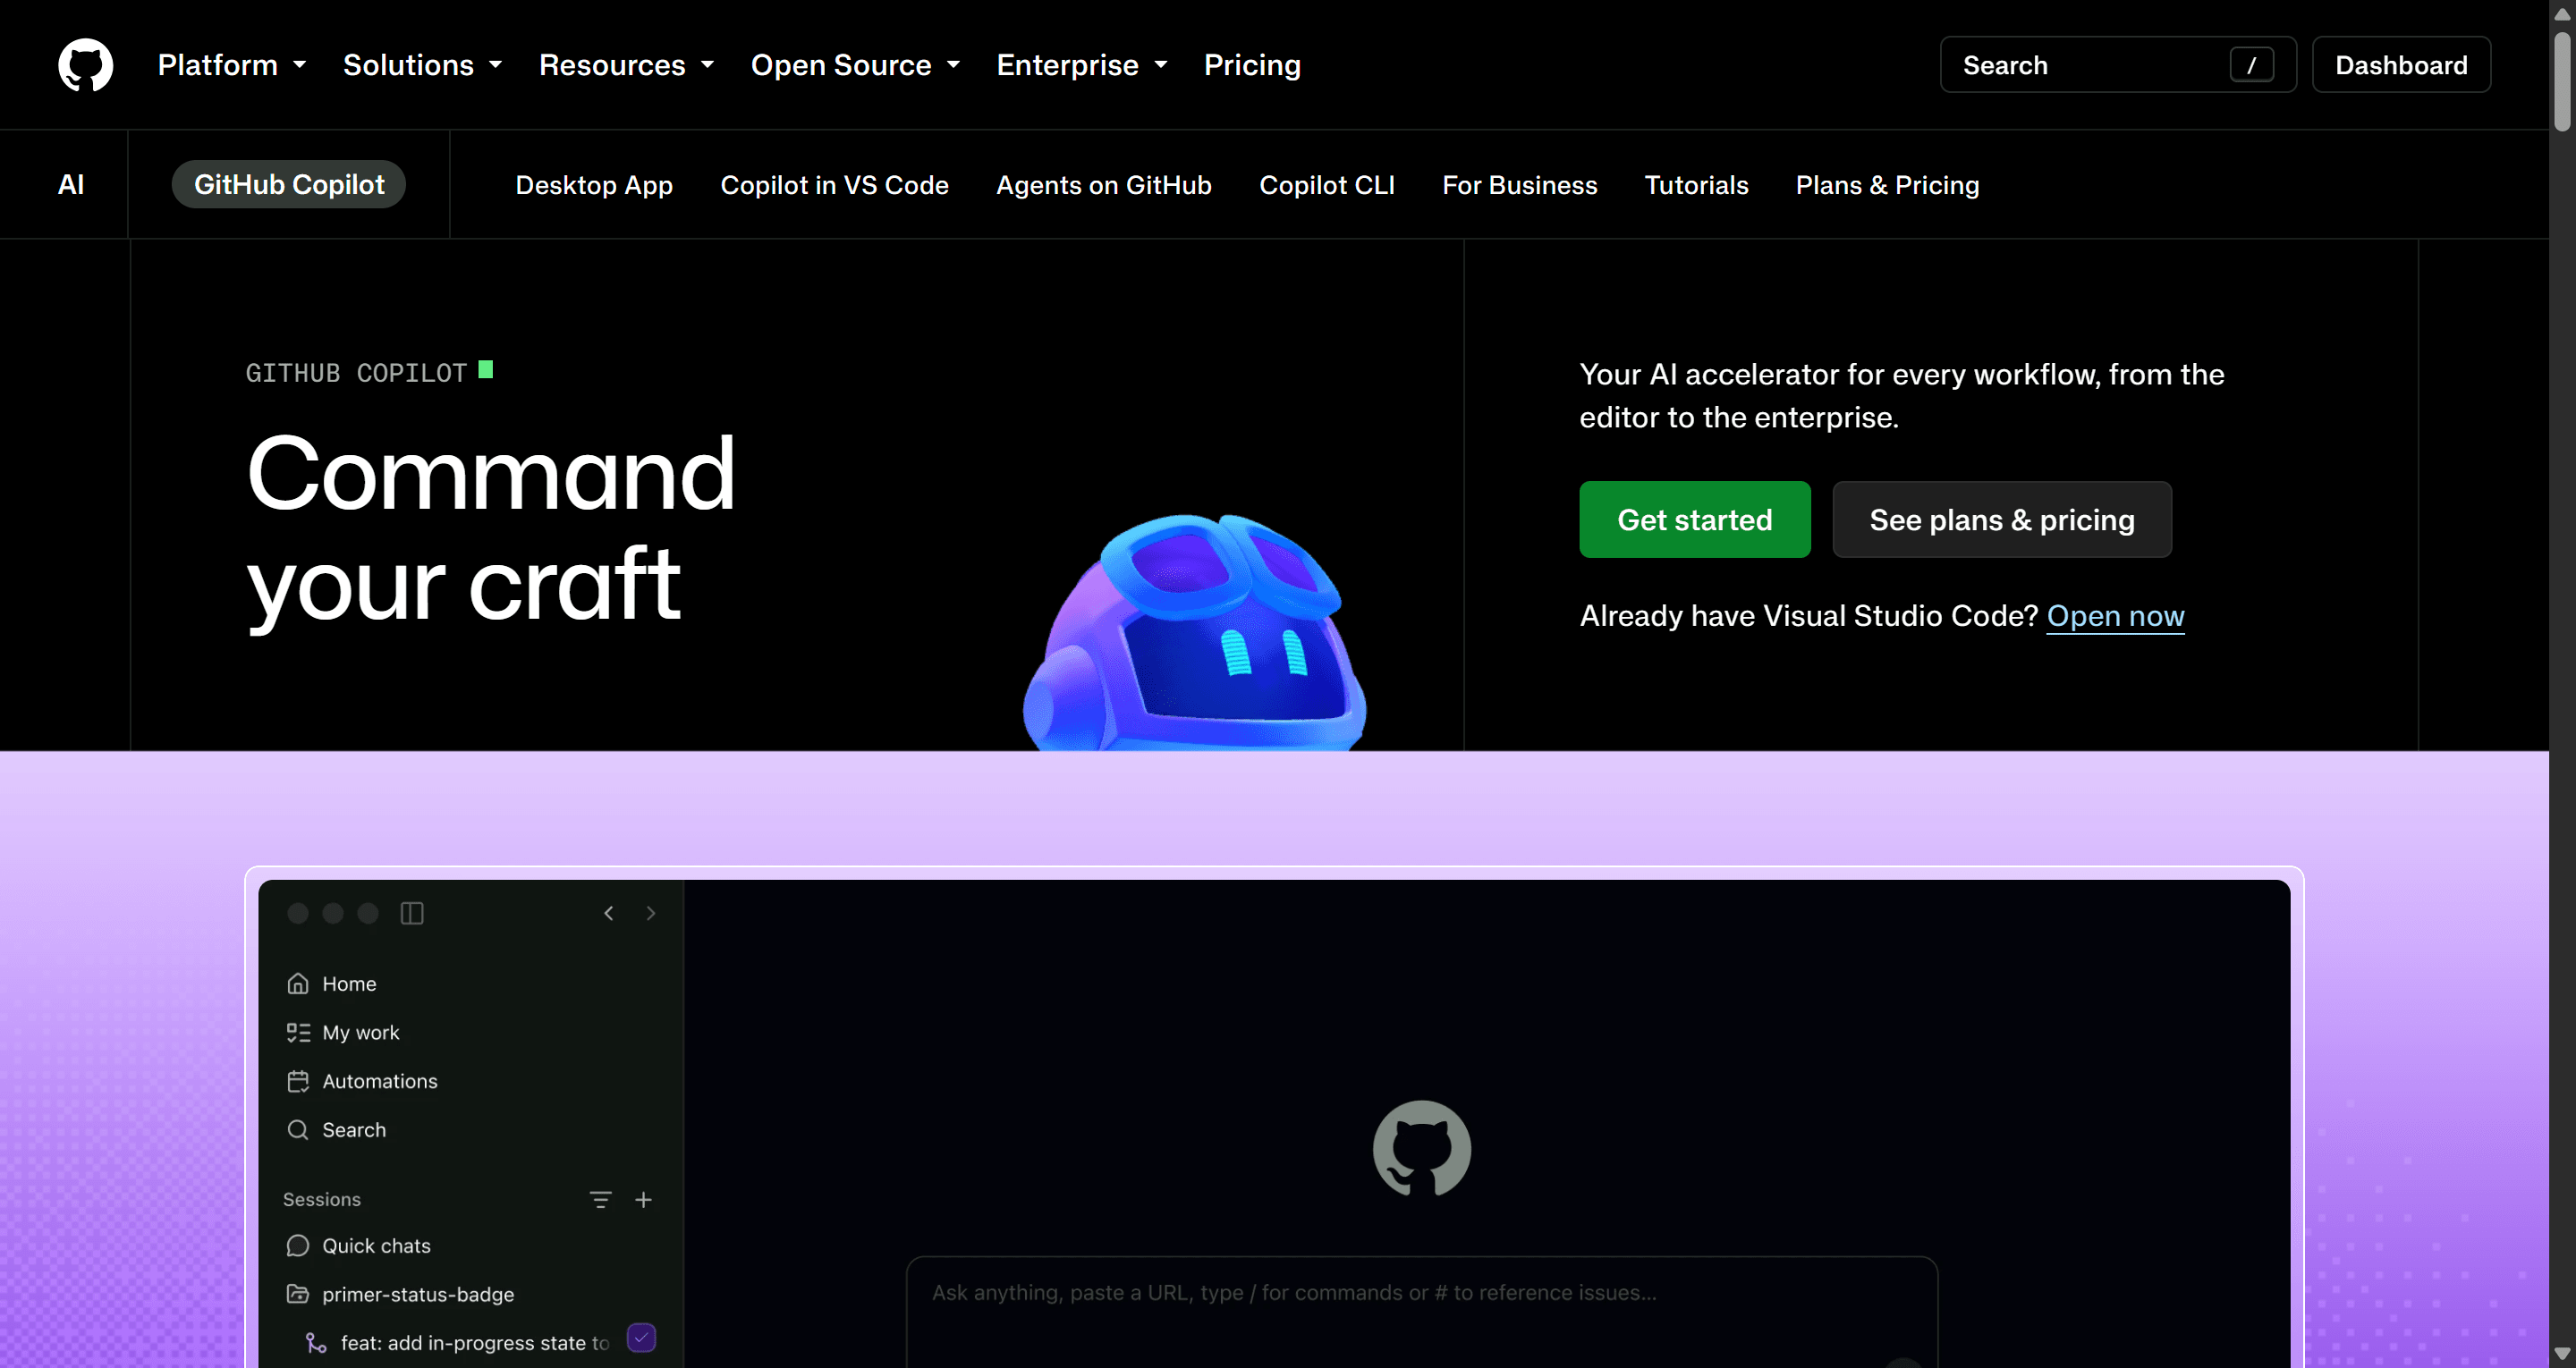Open Agents on GitHub tab

pos(1104,185)
